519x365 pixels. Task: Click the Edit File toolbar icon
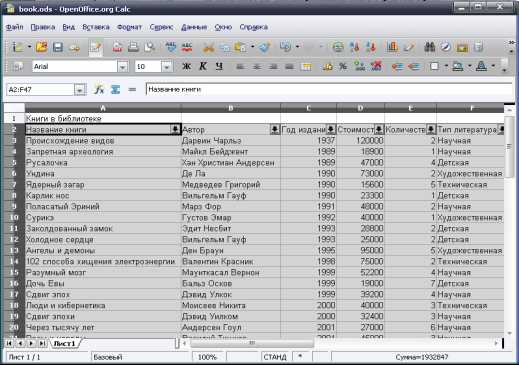click(95, 47)
